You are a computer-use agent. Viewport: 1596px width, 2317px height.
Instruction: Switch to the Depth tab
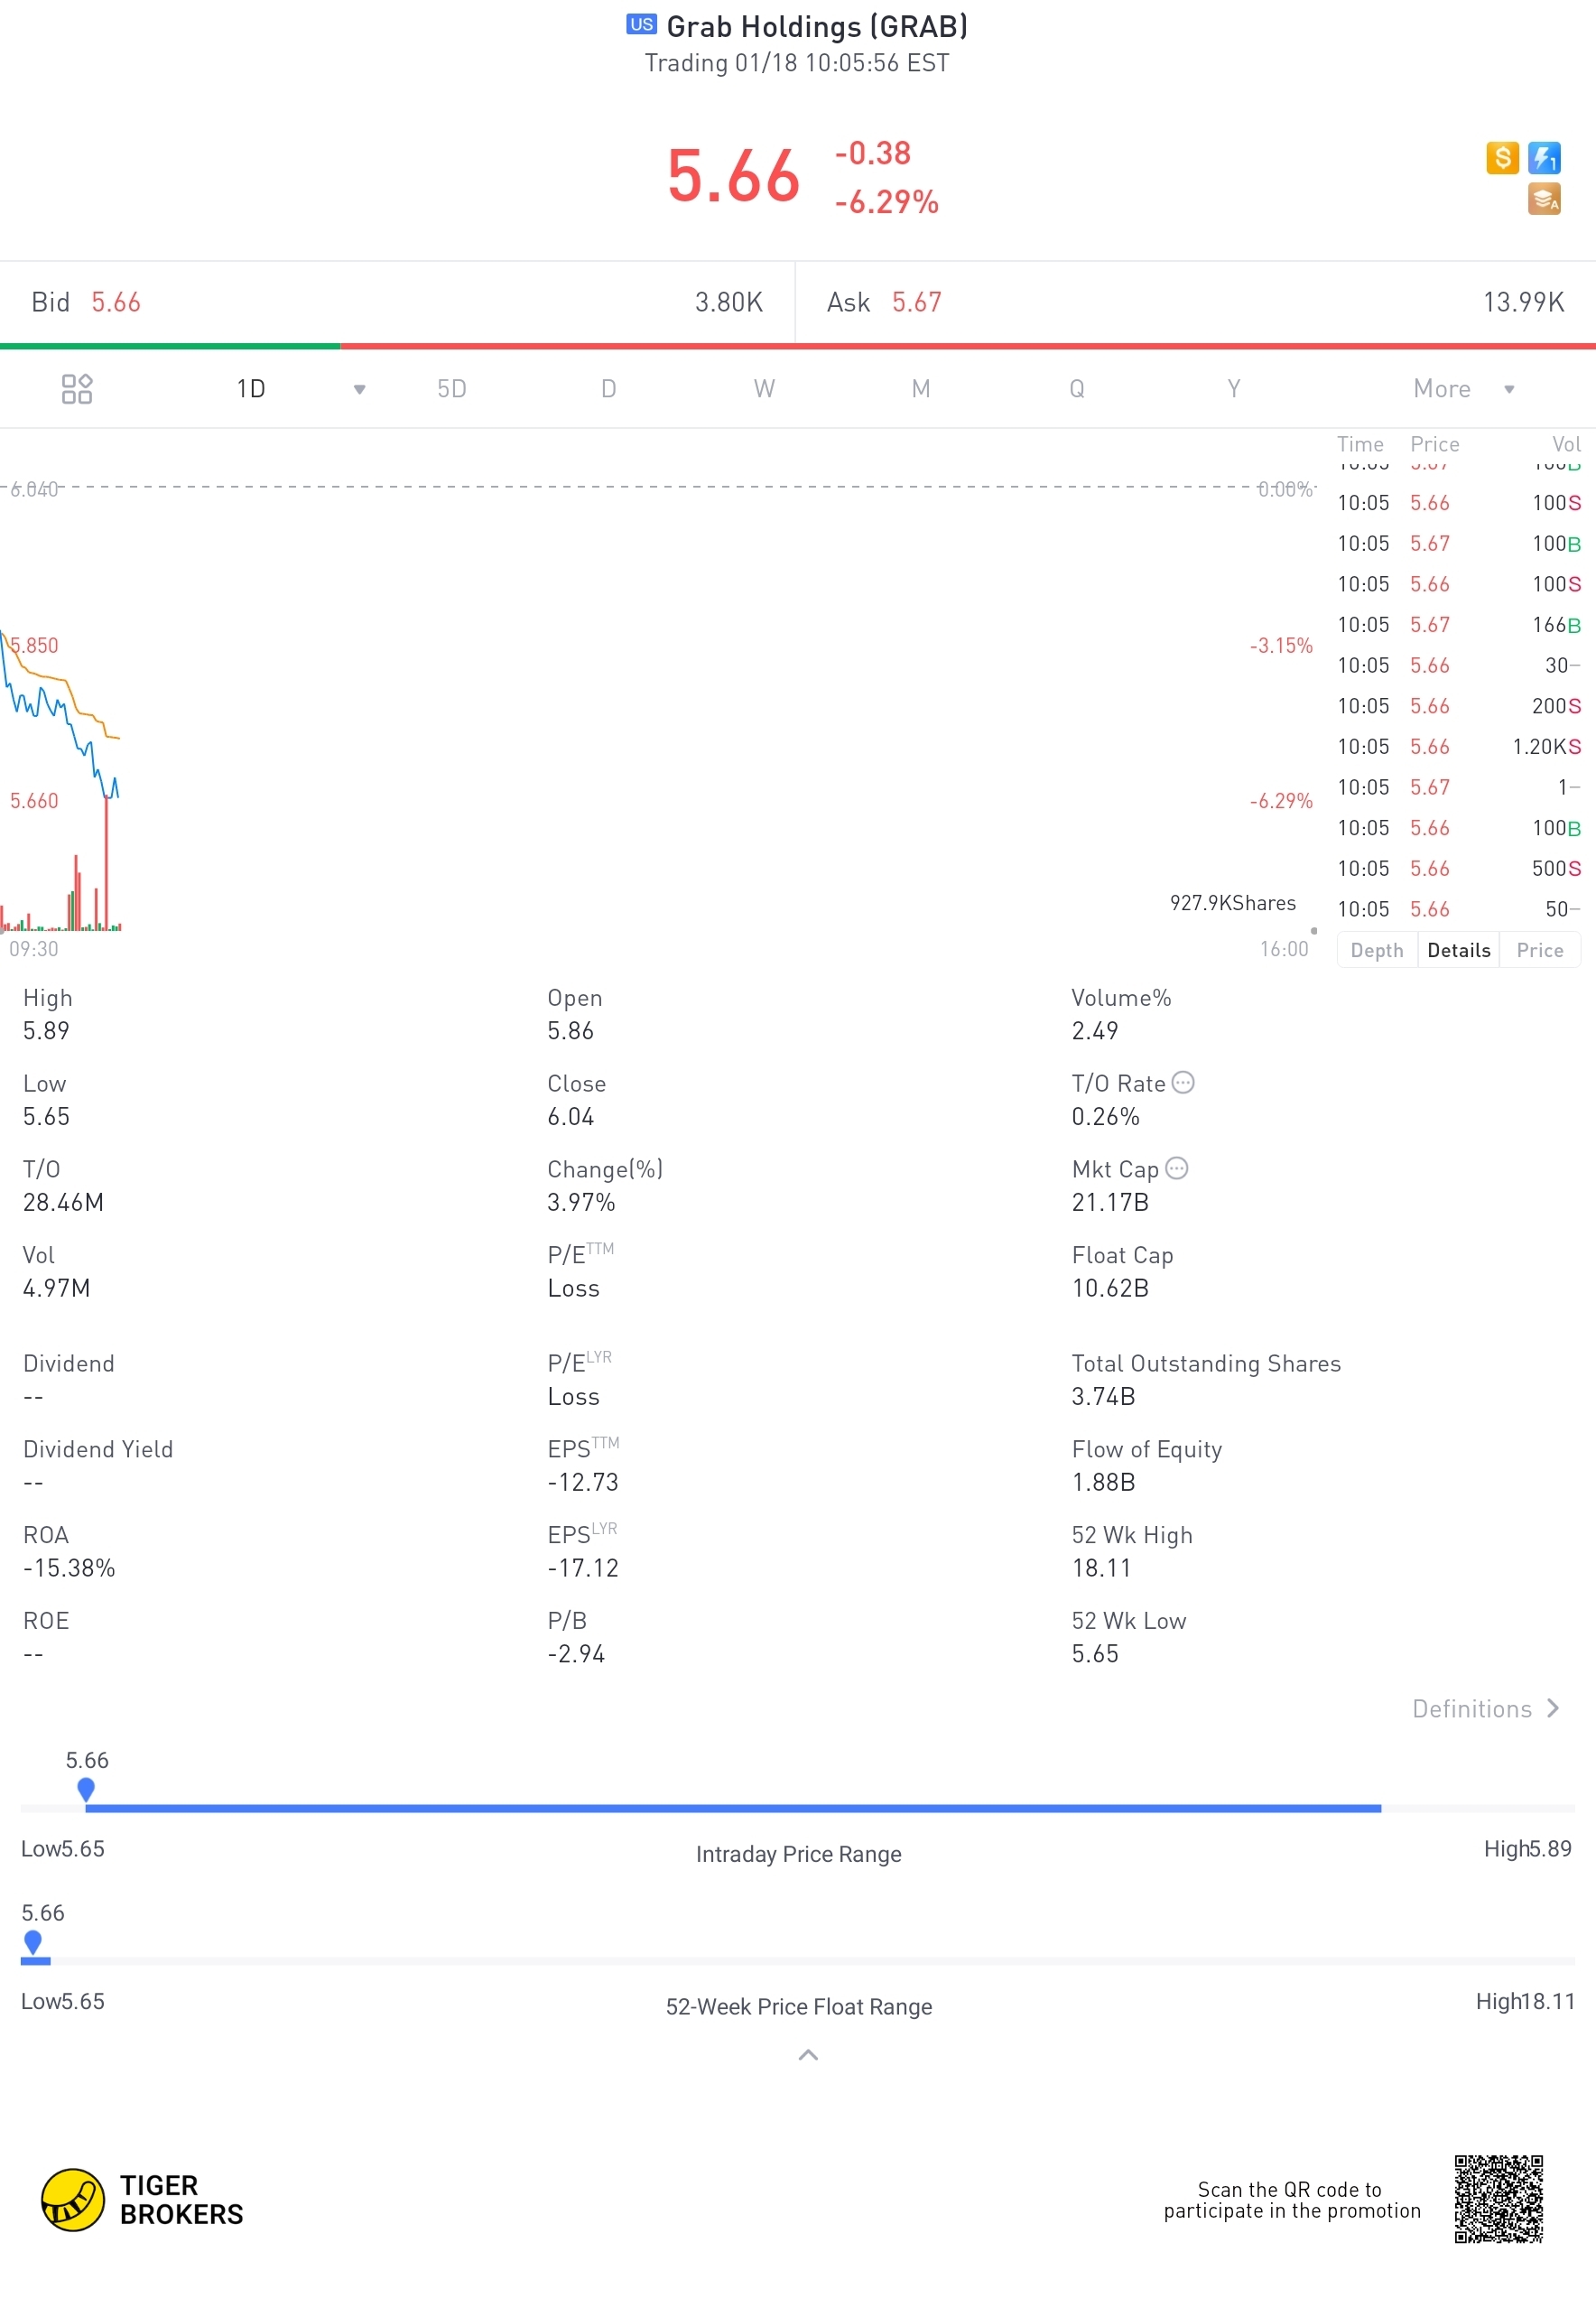pos(1376,950)
